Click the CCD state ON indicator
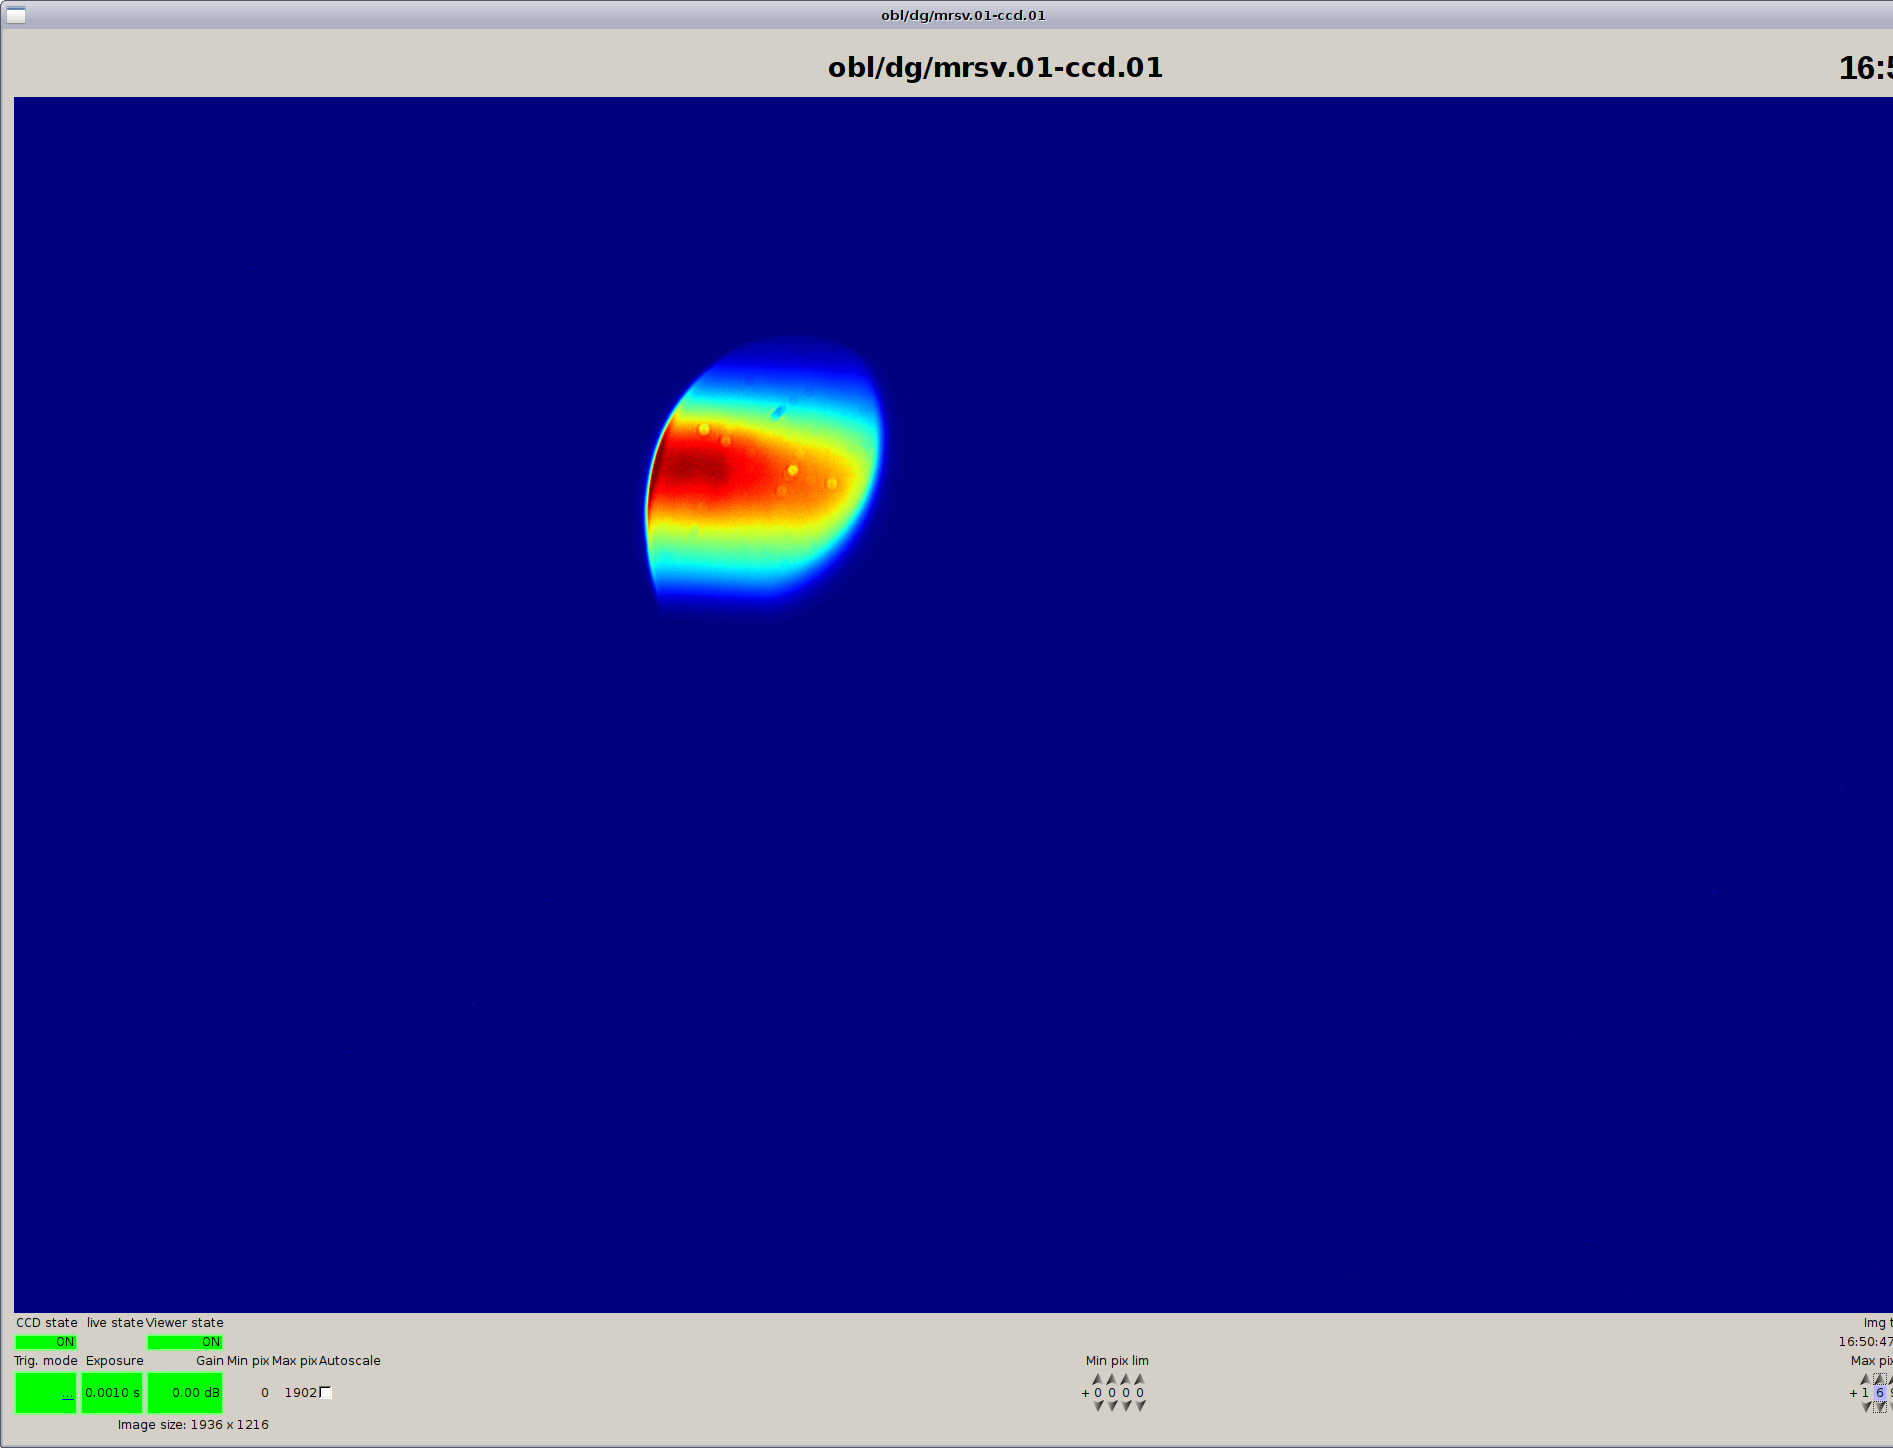 coord(46,1342)
